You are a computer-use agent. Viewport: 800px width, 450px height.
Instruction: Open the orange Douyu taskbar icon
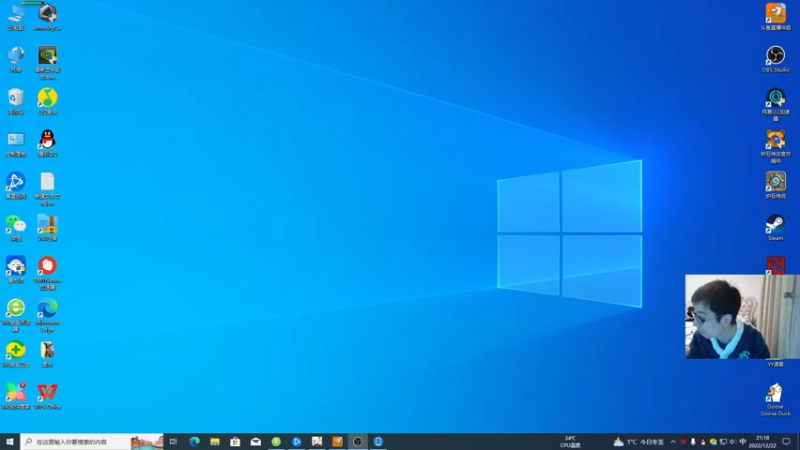[x=337, y=441]
